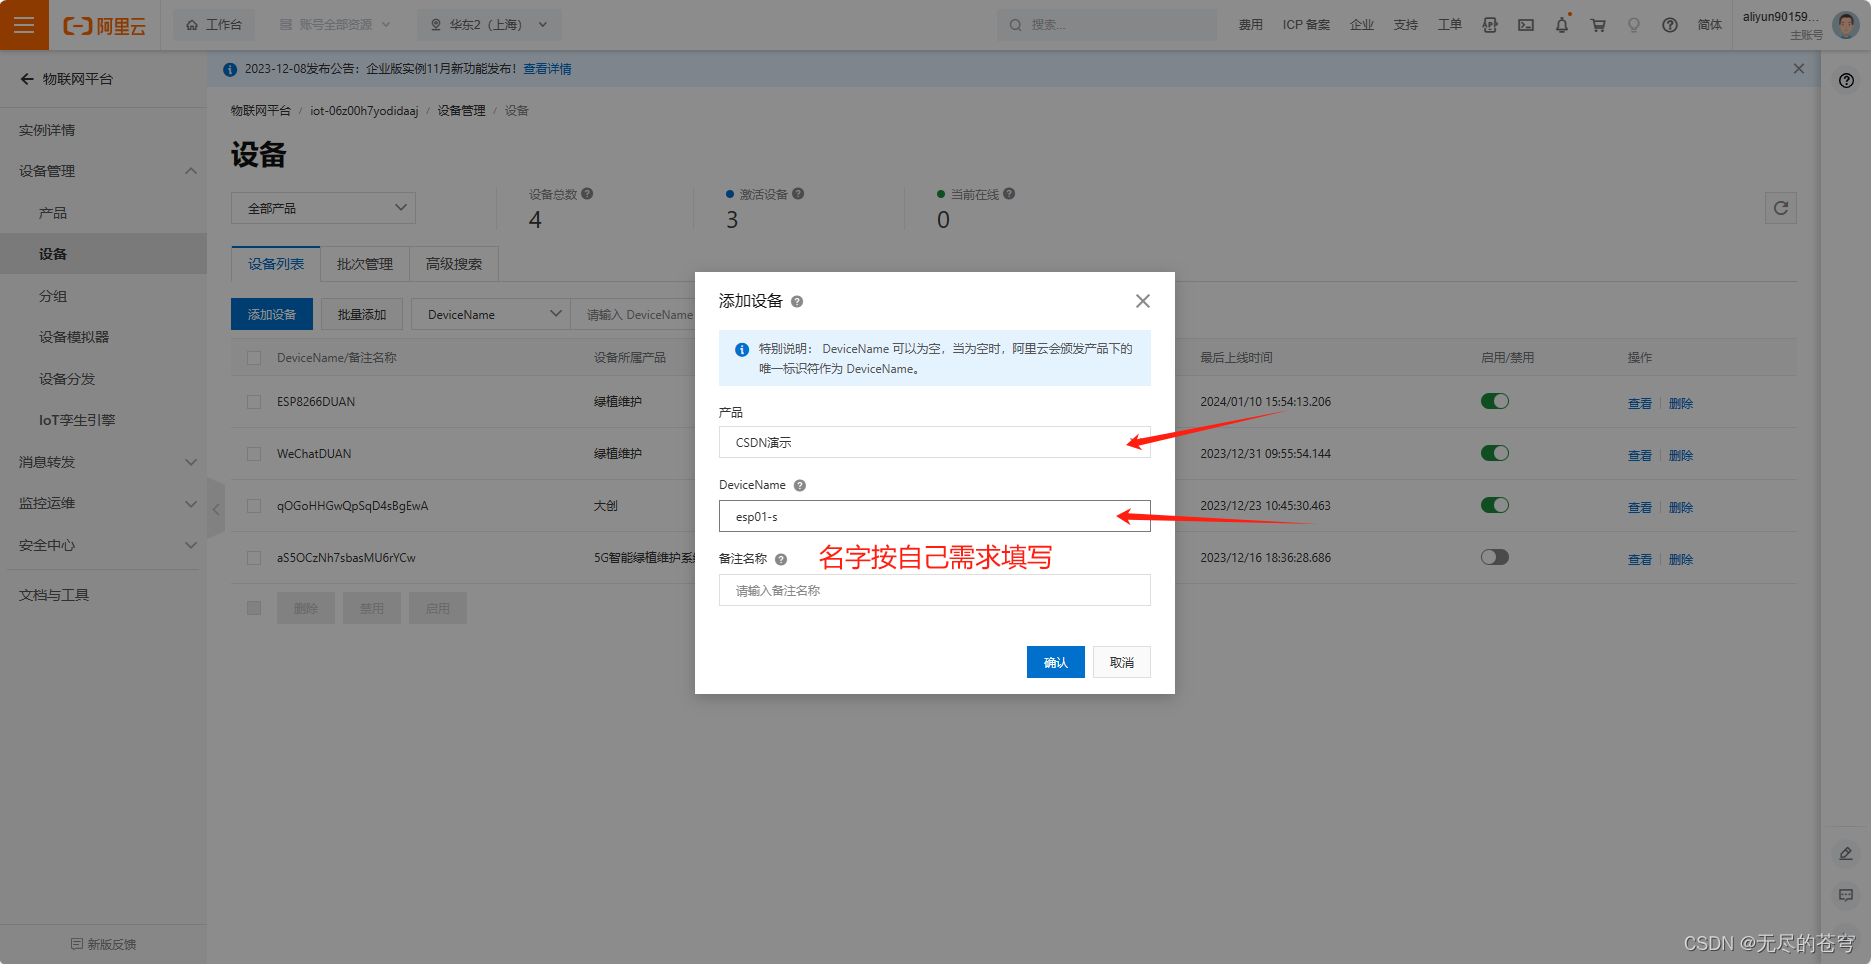This screenshot has width=1871, height=964.
Task: Open the 工作台 button in top bar
Action: tap(214, 25)
